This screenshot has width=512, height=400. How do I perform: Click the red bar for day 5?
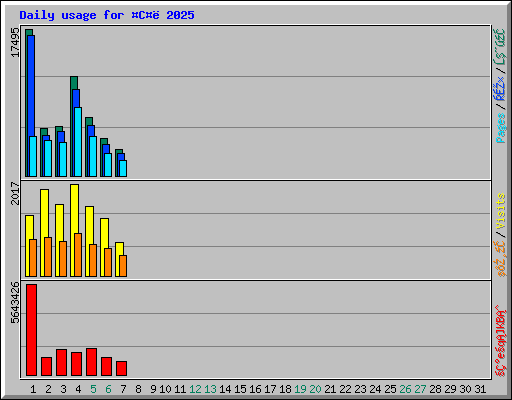point(91,362)
